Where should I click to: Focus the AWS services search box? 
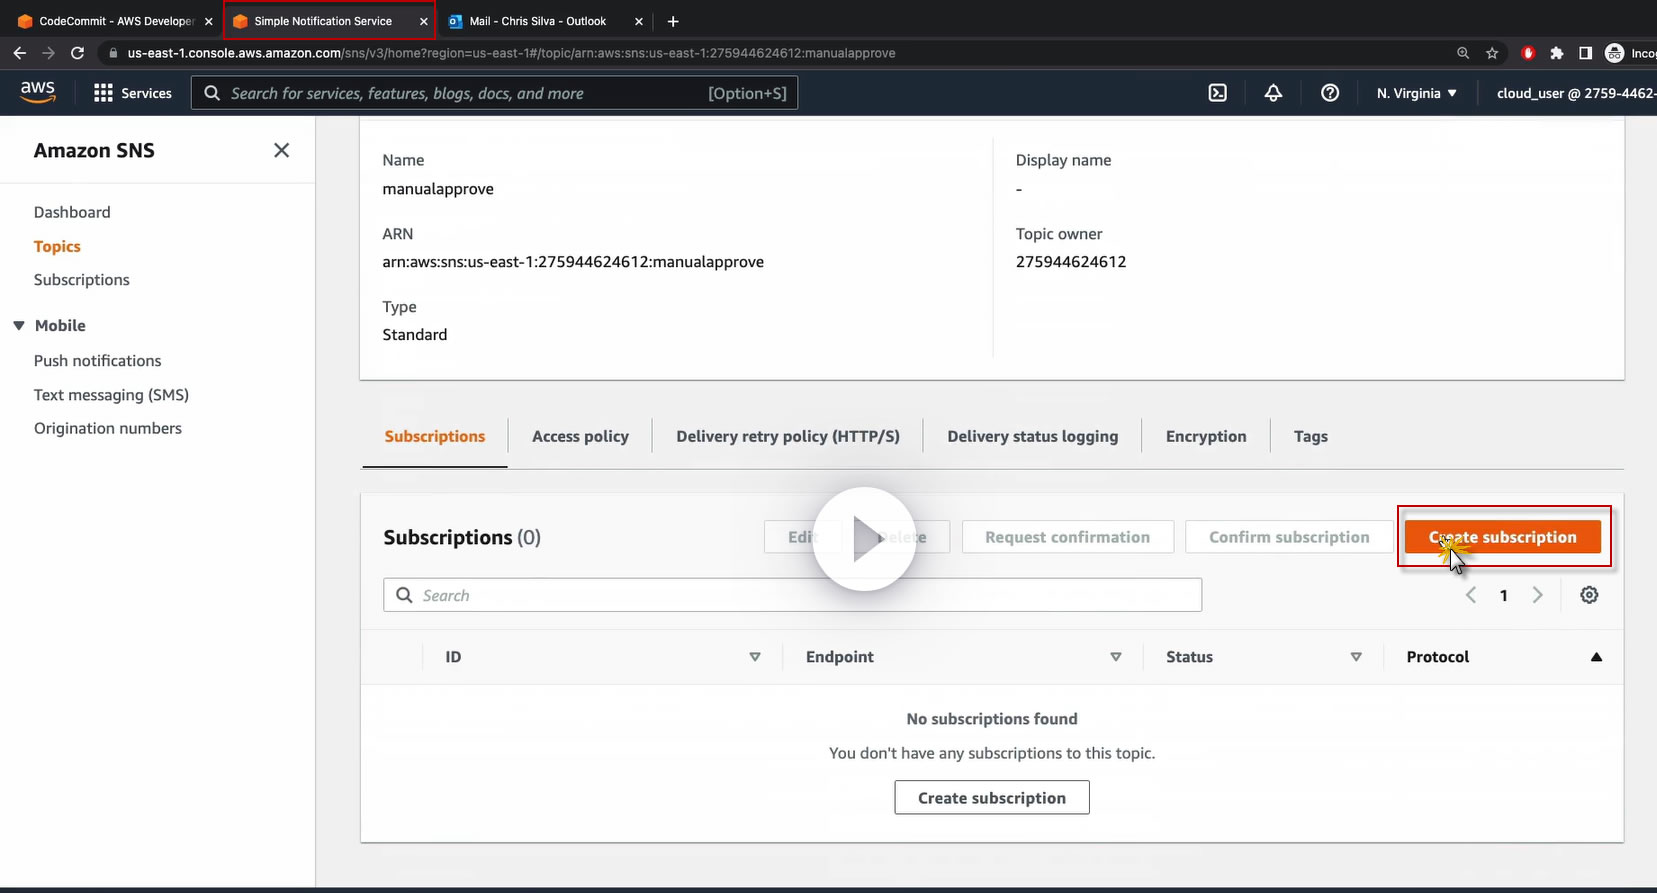point(494,93)
